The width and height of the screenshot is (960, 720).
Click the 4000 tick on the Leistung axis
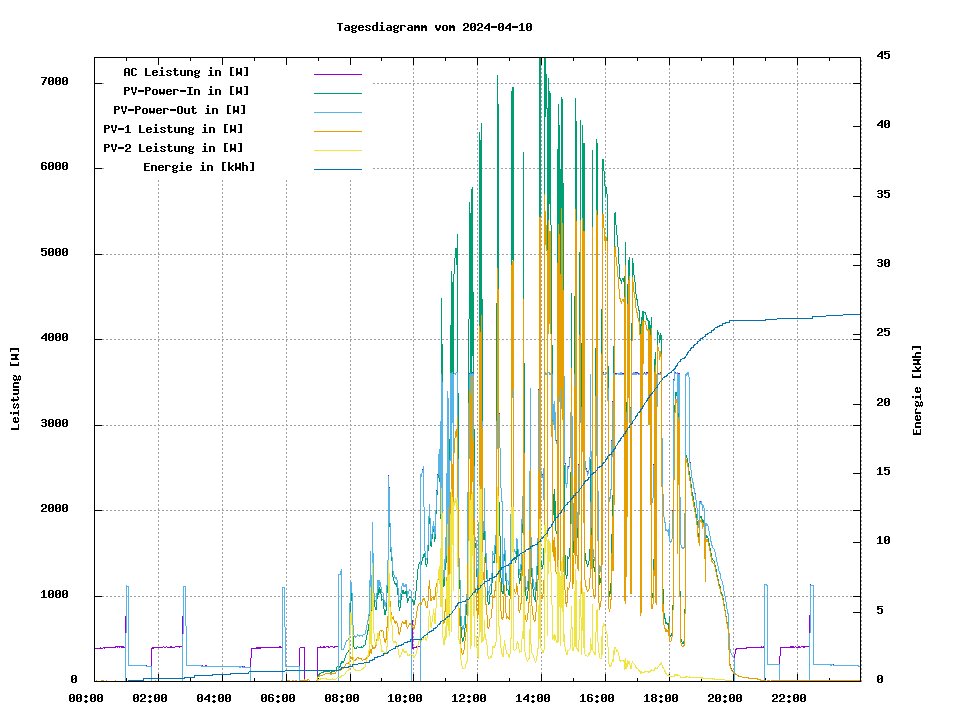coord(54,338)
